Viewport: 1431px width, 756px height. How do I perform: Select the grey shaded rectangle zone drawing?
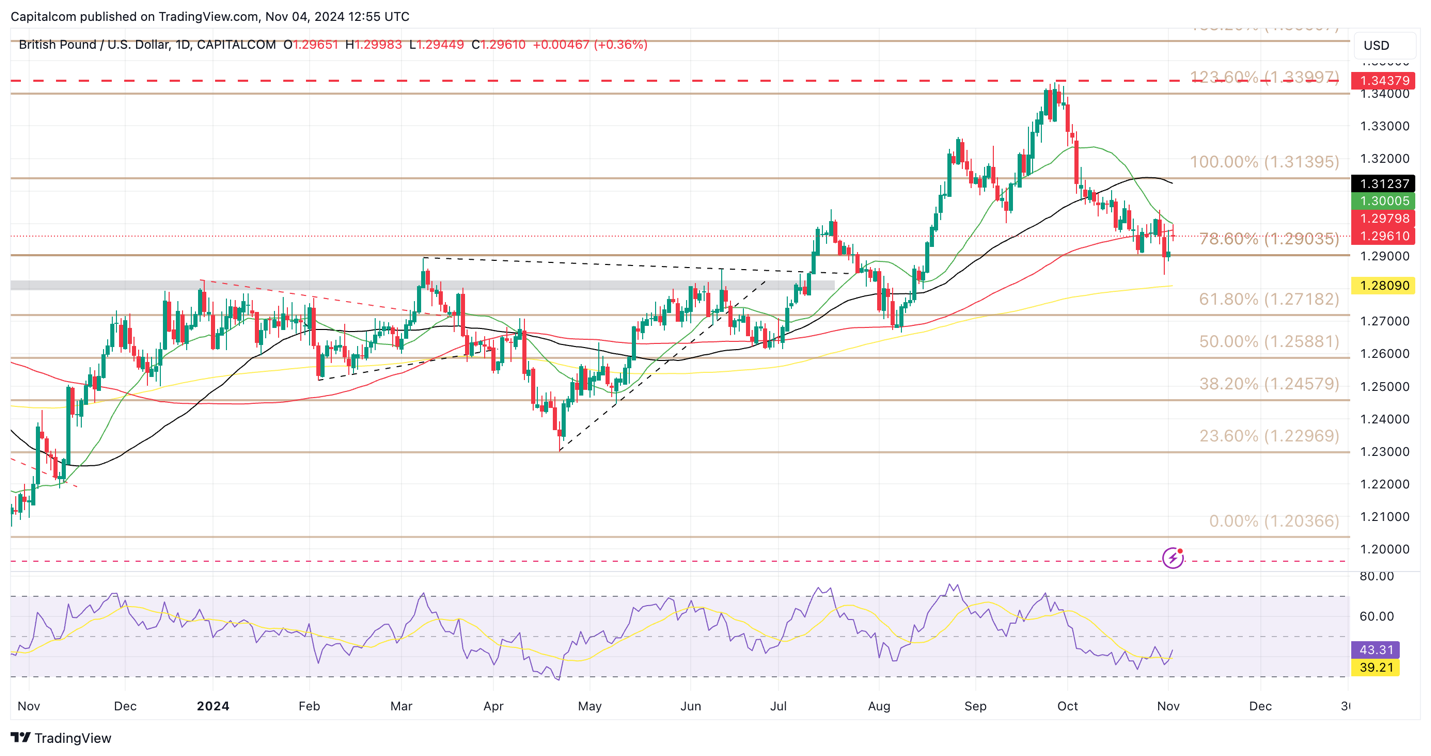422,286
